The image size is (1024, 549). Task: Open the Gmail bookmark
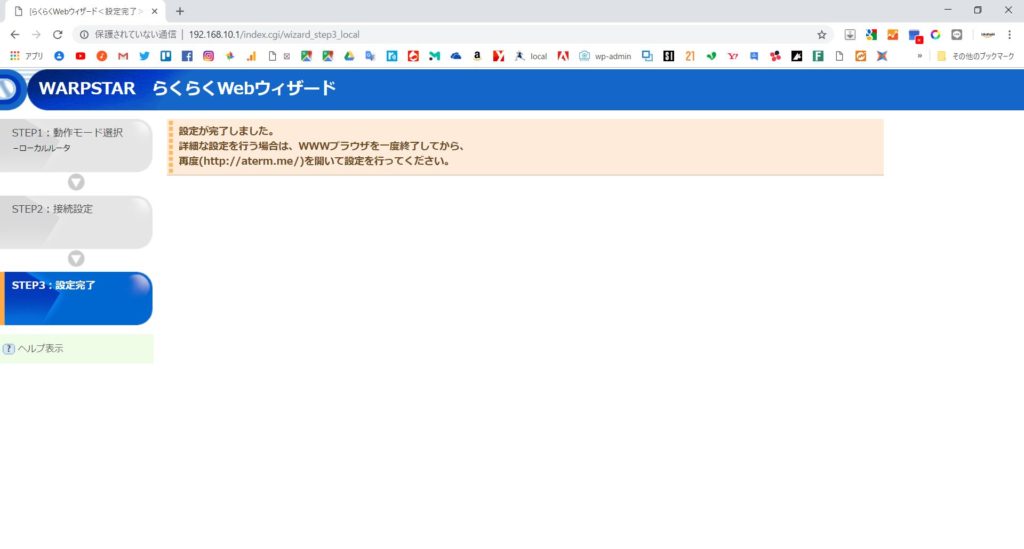pyautogui.click(x=123, y=56)
